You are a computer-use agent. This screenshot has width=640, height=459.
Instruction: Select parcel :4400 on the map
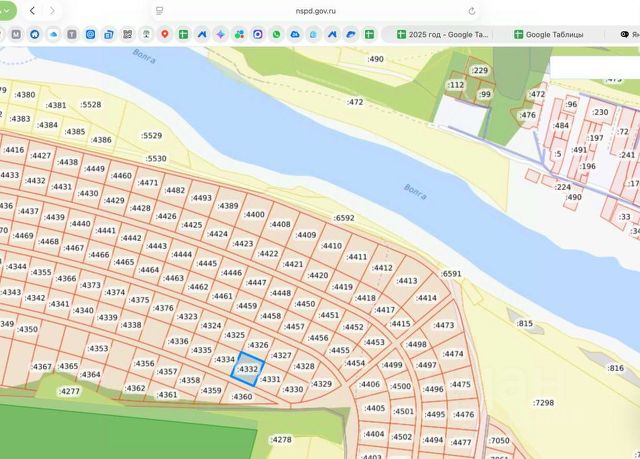[254, 214]
